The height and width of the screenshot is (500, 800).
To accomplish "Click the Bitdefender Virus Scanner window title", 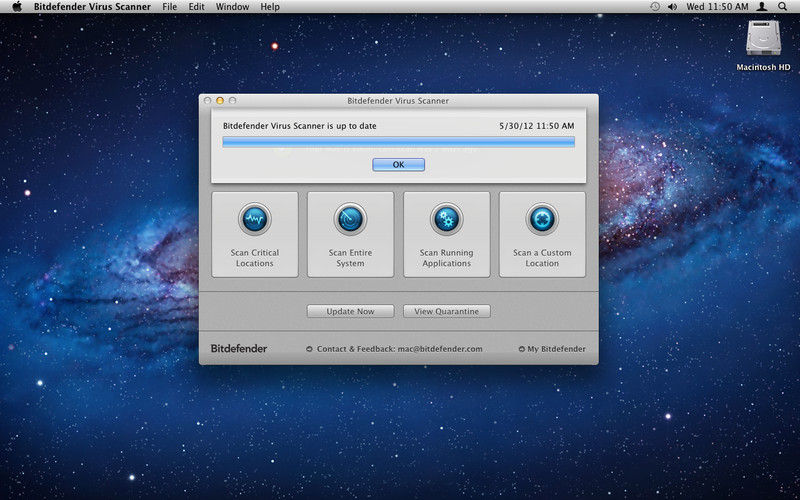I will (x=398, y=101).
